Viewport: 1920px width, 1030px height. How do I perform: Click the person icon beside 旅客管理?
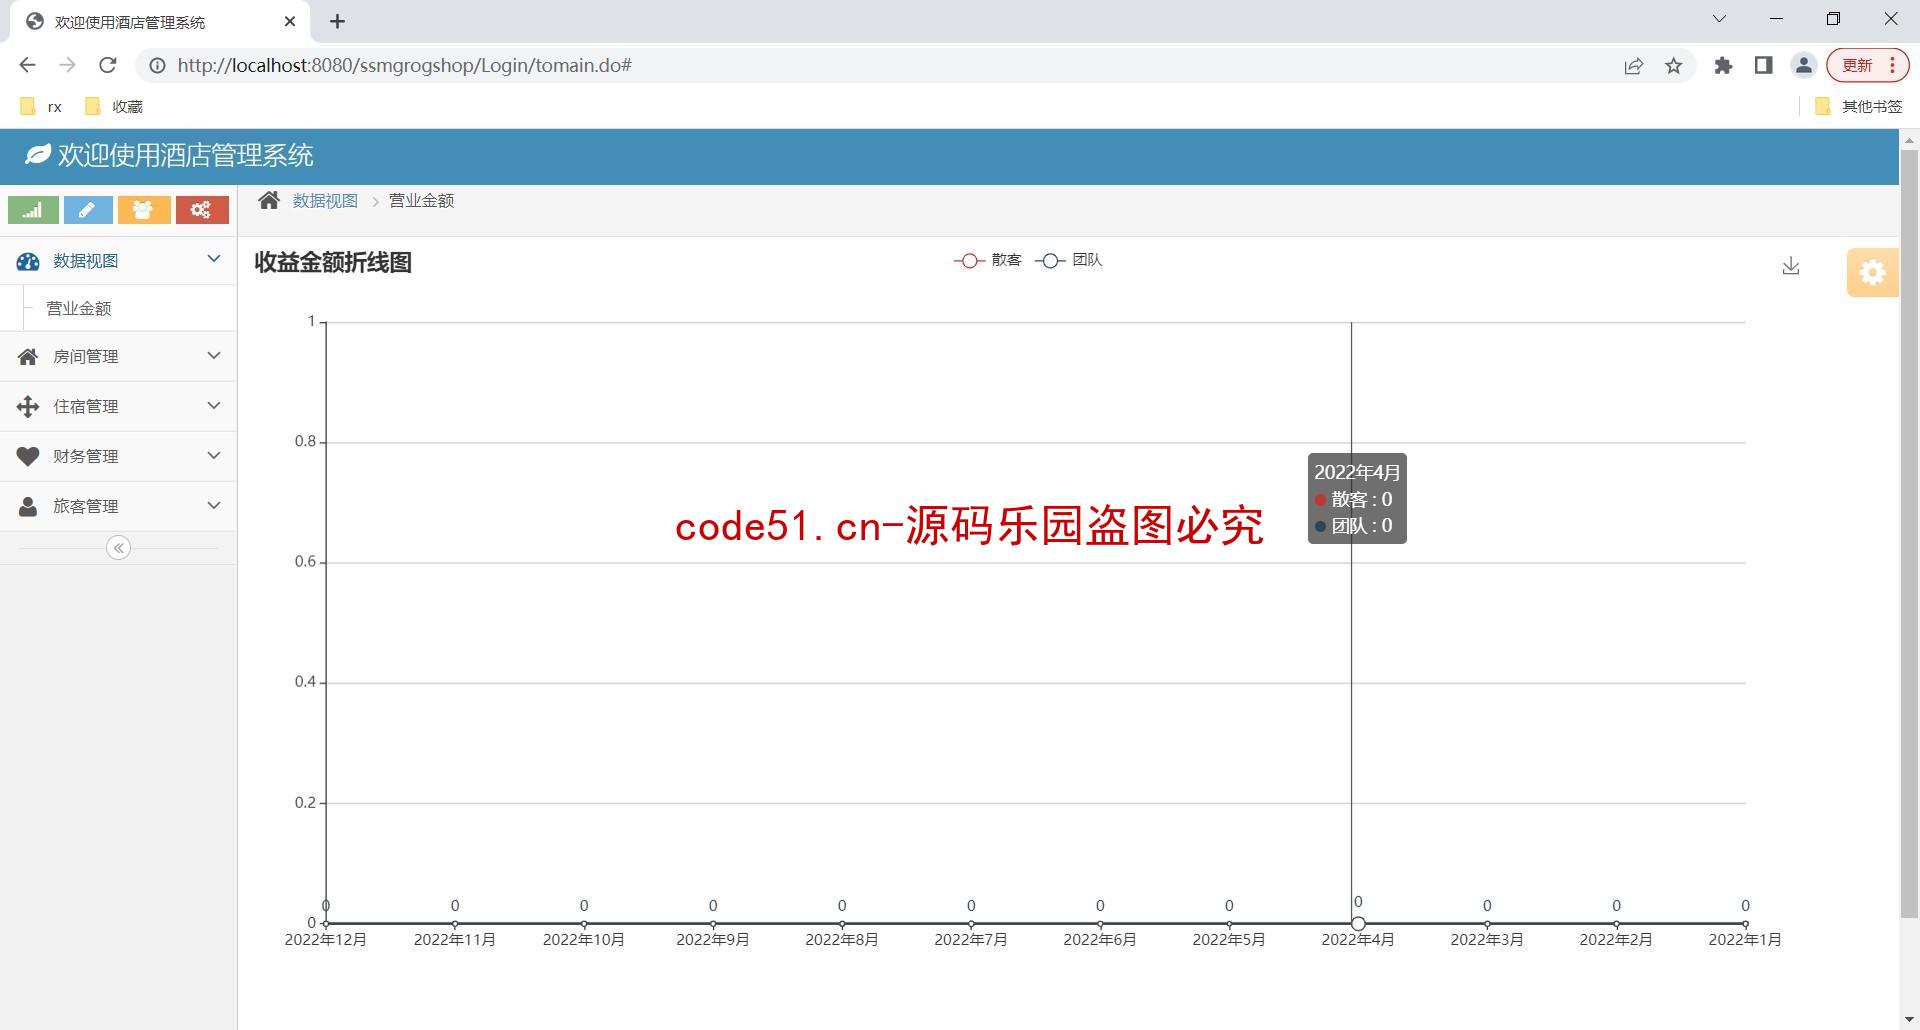tap(28, 507)
